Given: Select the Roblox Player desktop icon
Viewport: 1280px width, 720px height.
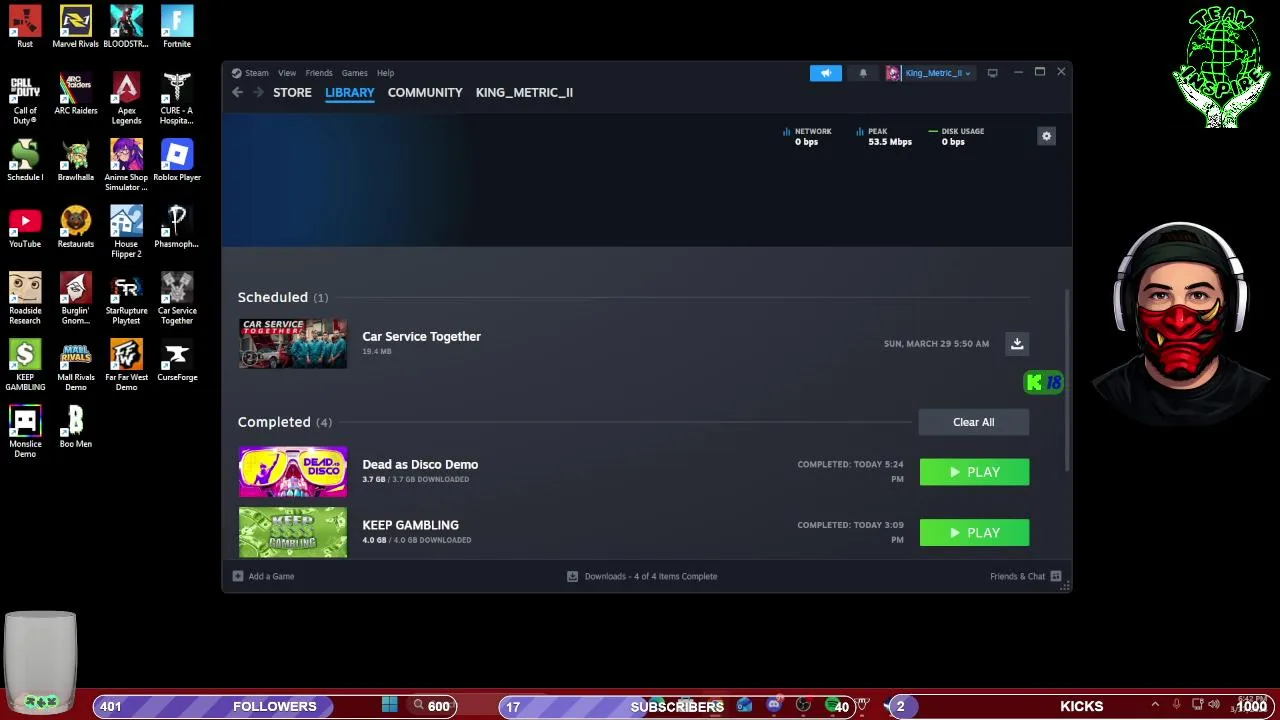Looking at the screenshot, I should tap(177, 160).
